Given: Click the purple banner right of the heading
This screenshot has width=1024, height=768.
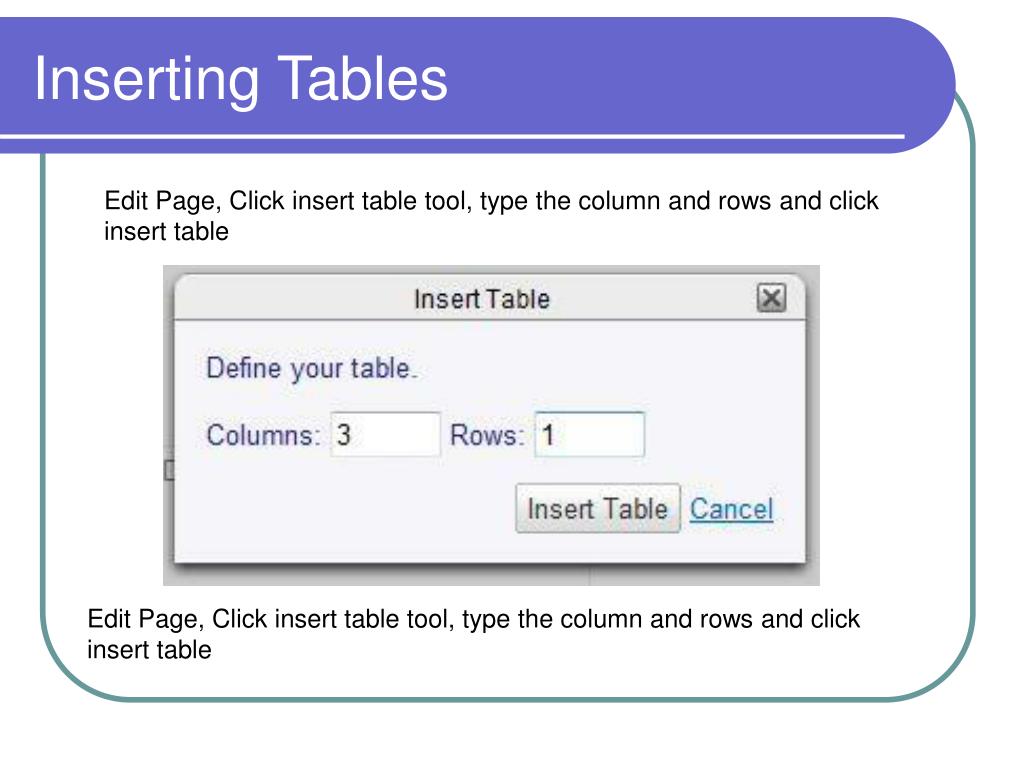Looking at the screenshot, I should 686,75.
